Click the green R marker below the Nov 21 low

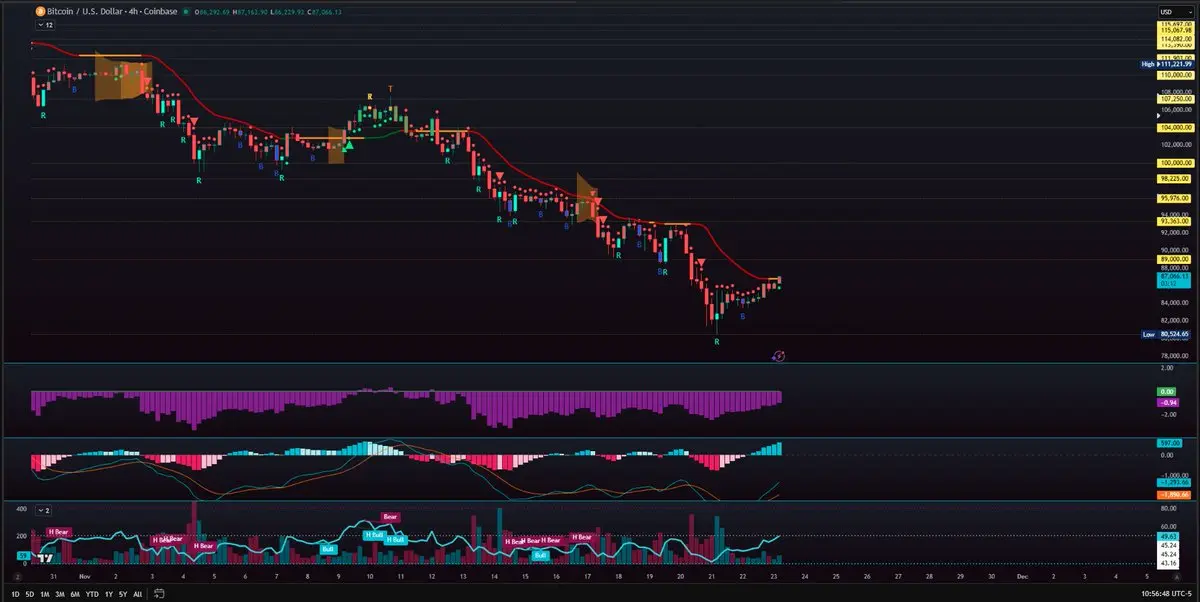pos(717,341)
